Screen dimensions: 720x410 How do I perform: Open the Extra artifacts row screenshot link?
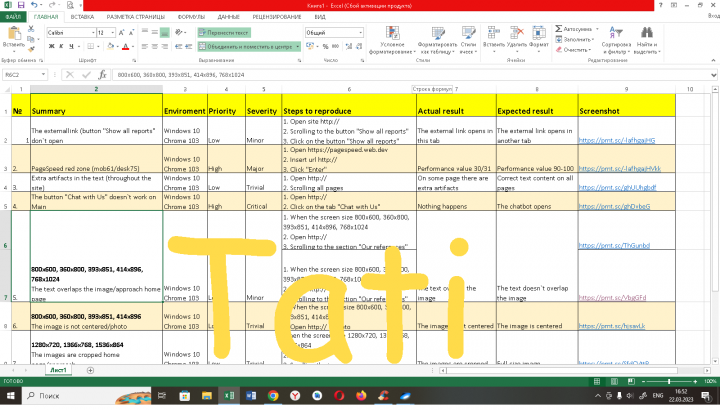[x=617, y=187]
